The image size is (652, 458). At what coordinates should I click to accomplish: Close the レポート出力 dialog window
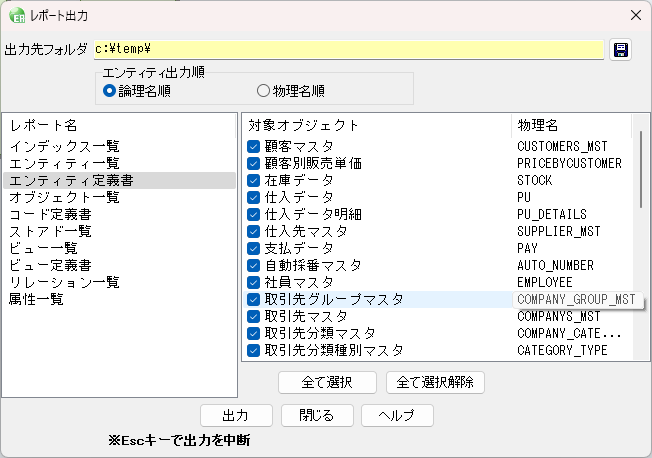click(636, 15)
